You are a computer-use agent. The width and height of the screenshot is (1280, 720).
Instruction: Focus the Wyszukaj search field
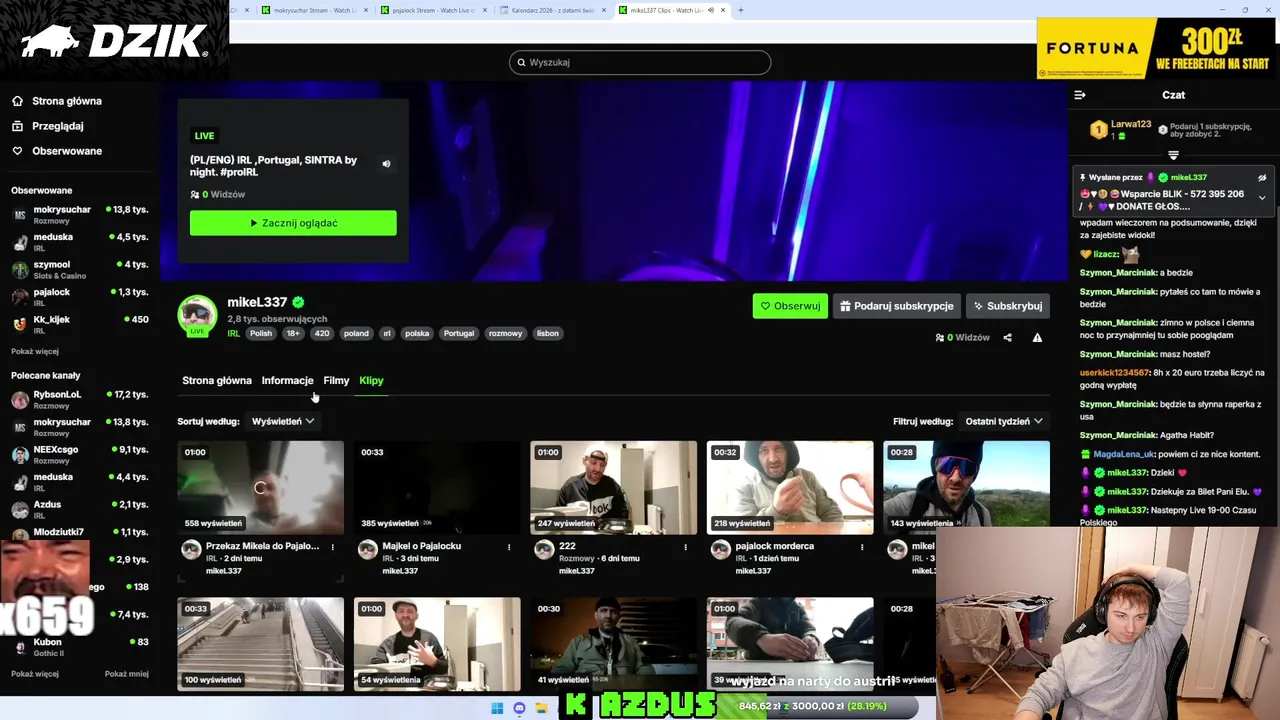point(640,62)
